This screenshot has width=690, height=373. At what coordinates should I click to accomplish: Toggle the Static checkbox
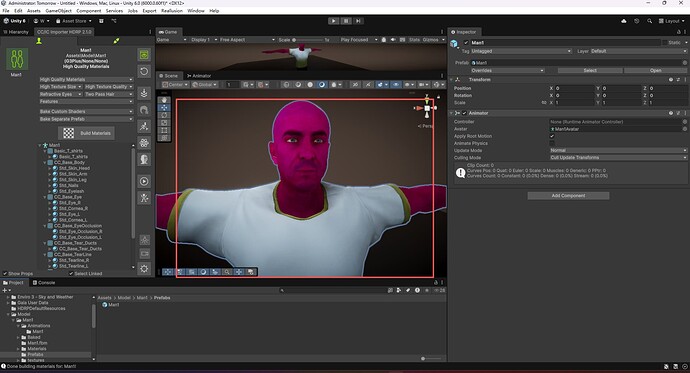664,43
